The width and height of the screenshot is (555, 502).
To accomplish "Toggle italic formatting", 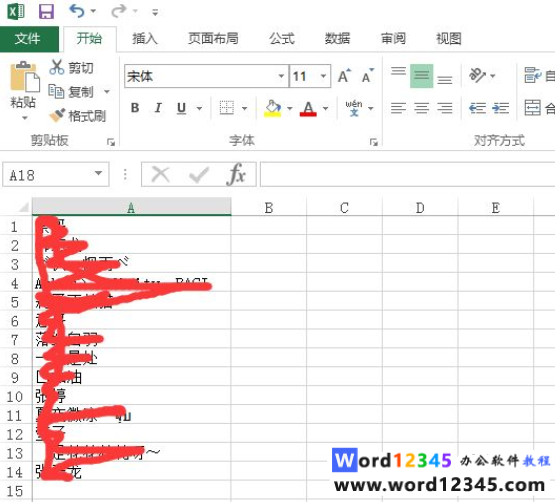I will pyautogui.click(x=158, y=108).
